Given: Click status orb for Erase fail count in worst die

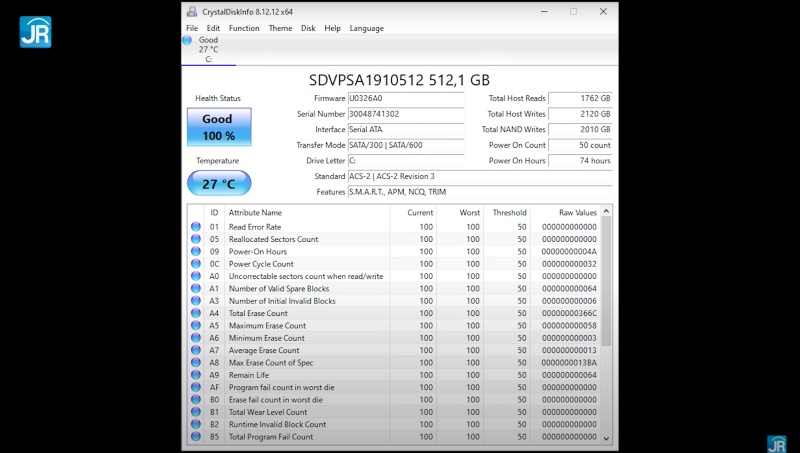Looking at the screenshot, I should point(196,399).
